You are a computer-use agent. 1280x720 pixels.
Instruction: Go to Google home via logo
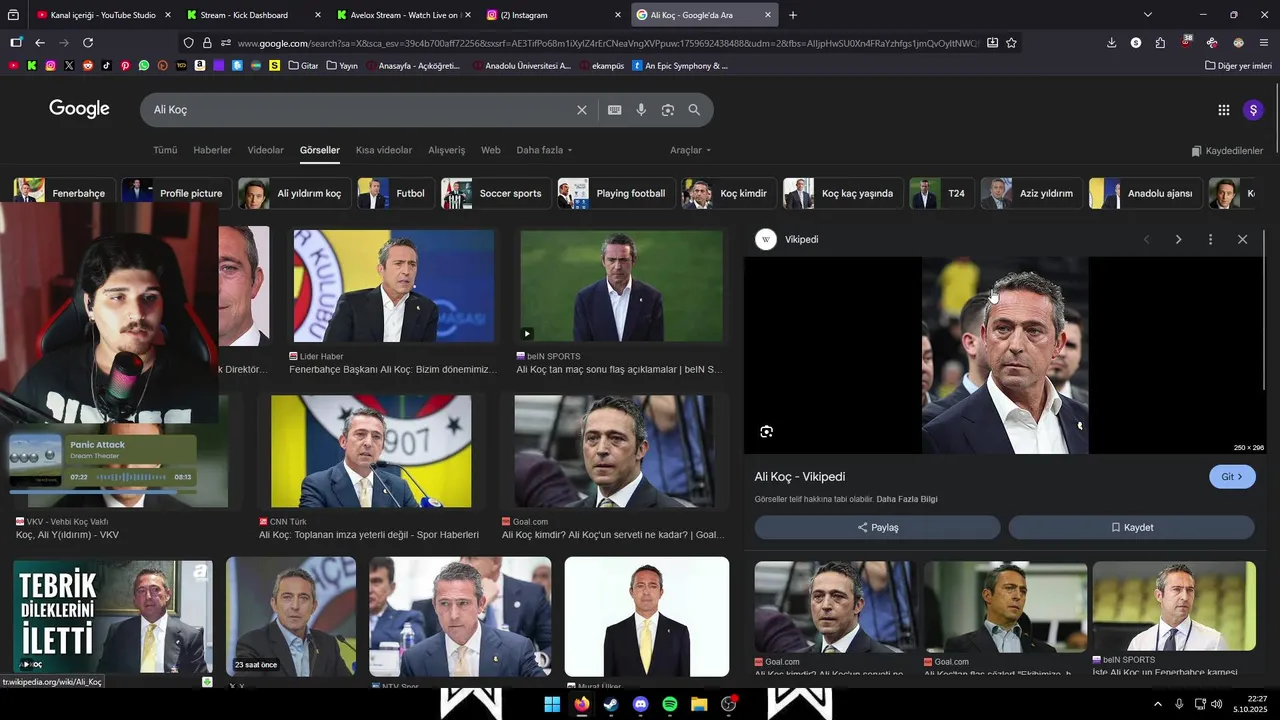click(x=79, y=109)
